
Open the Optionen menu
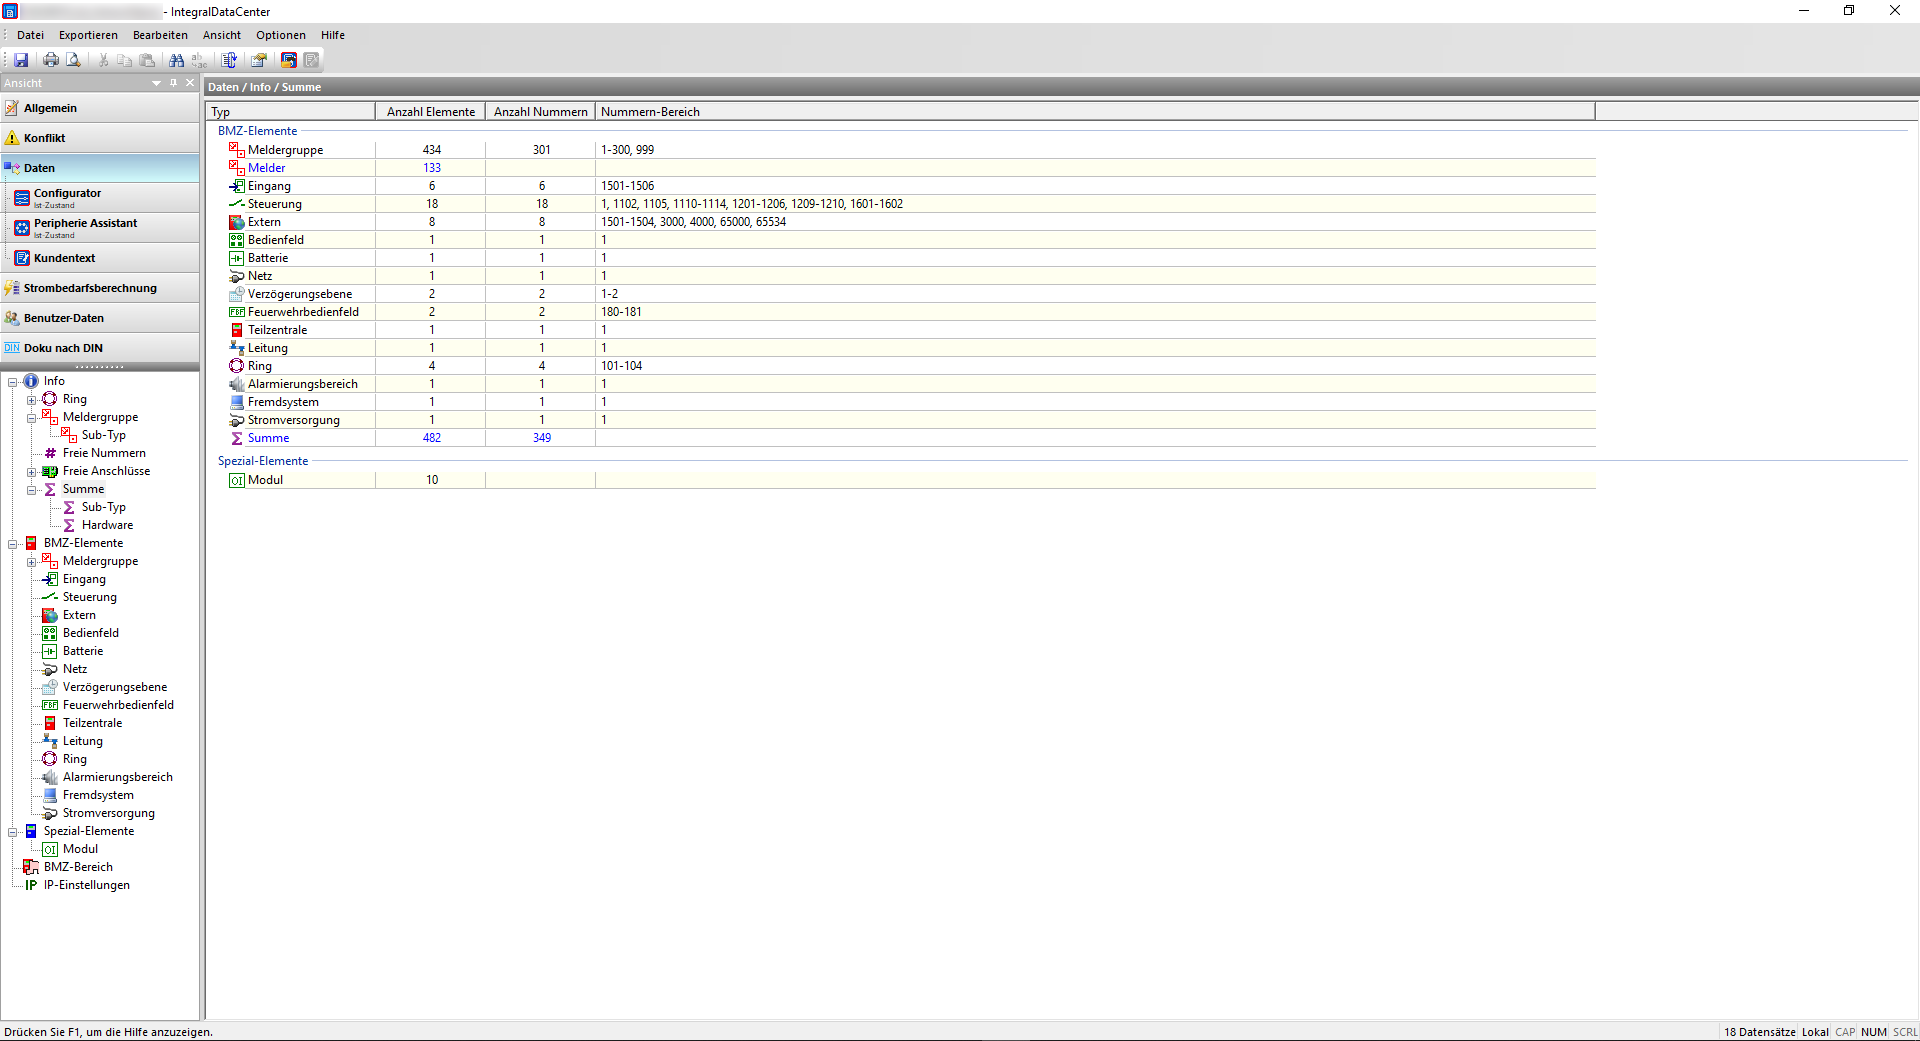pyautogui.click(x=281, y=35)
